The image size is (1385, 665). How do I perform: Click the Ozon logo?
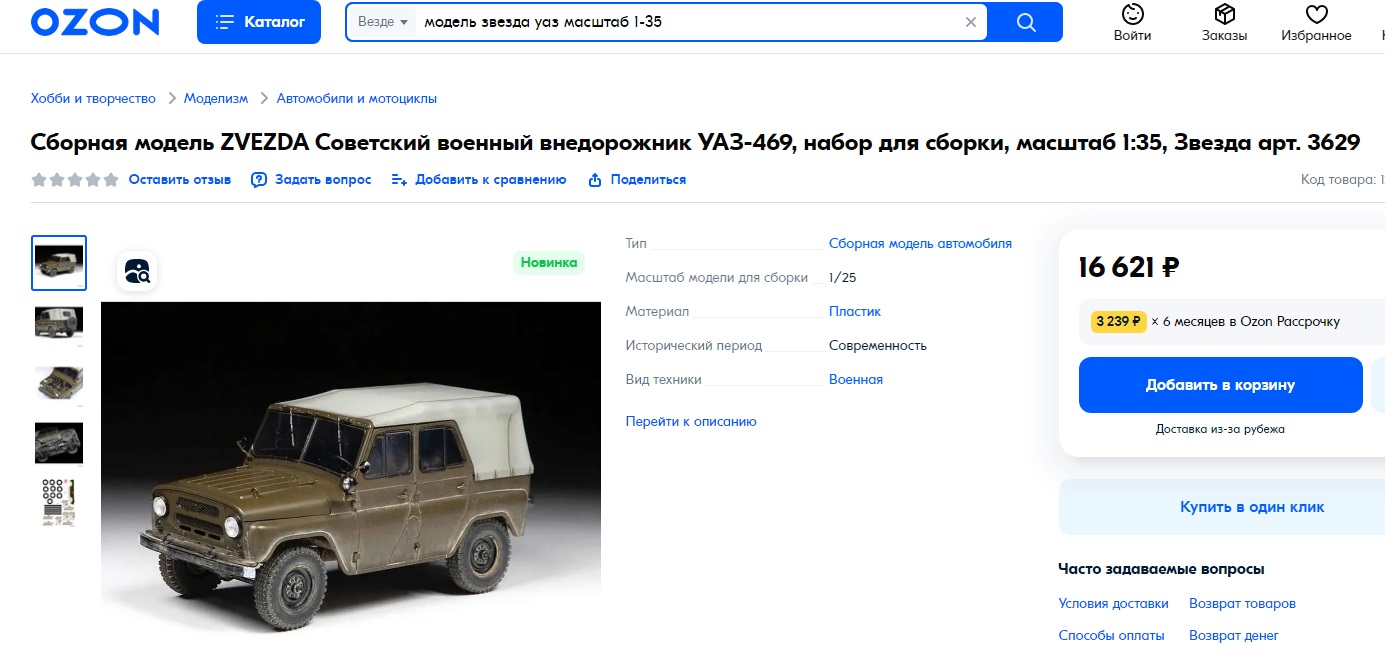pos(95,22)
